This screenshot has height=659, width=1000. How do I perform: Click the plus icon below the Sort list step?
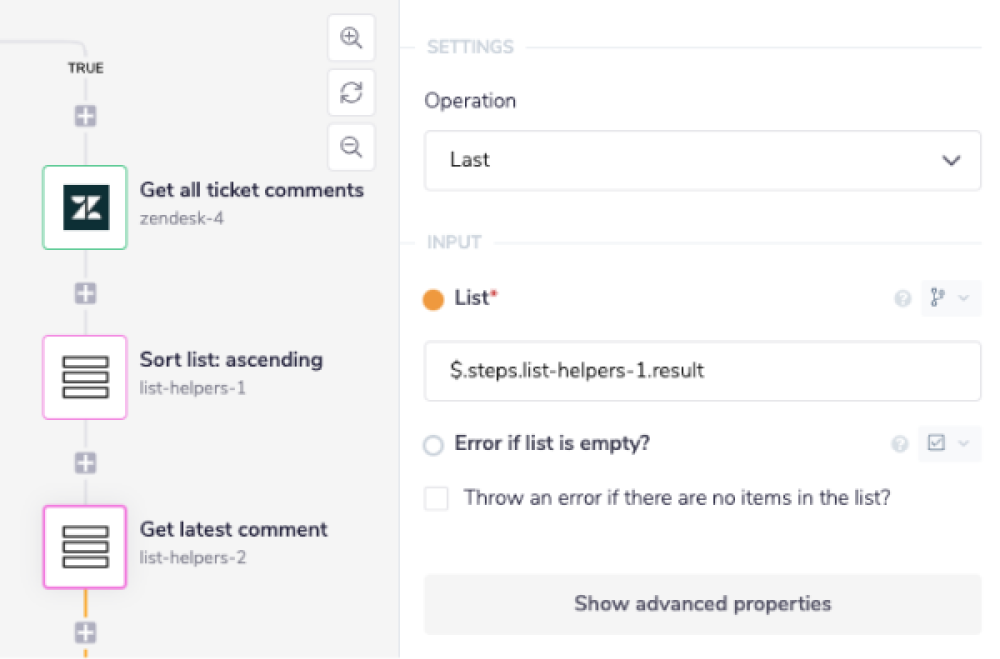[84, 462]
